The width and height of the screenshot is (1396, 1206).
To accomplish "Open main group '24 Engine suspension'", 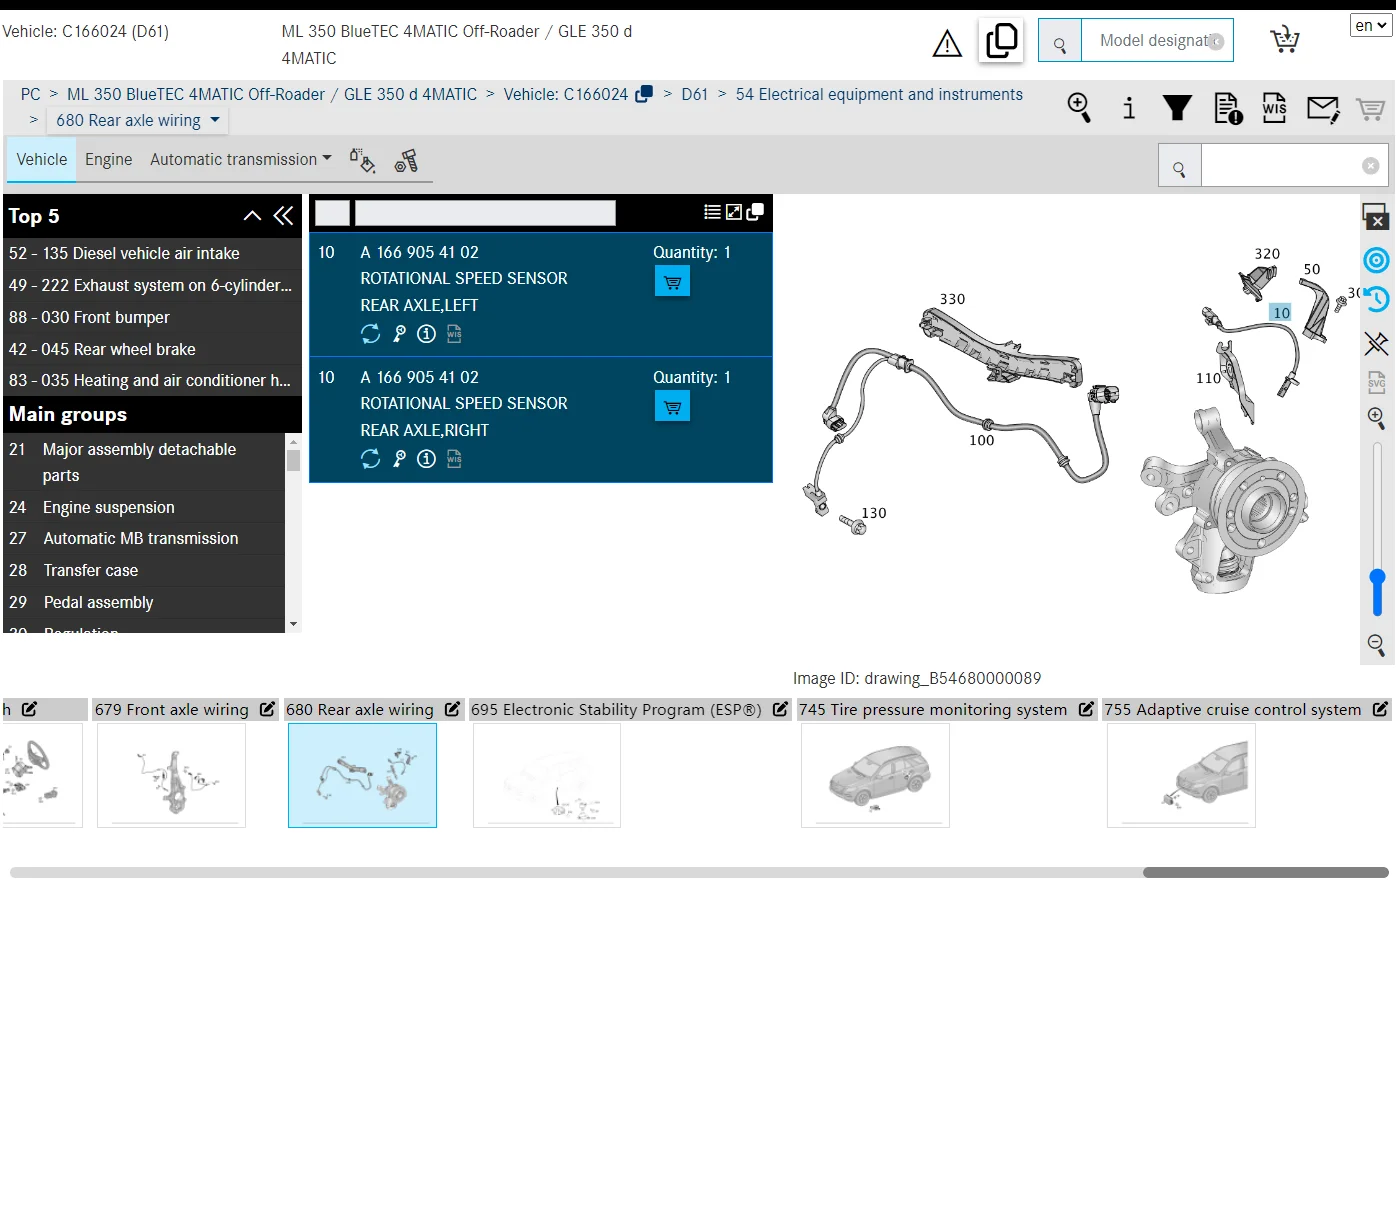I will [x=144, y=508].
